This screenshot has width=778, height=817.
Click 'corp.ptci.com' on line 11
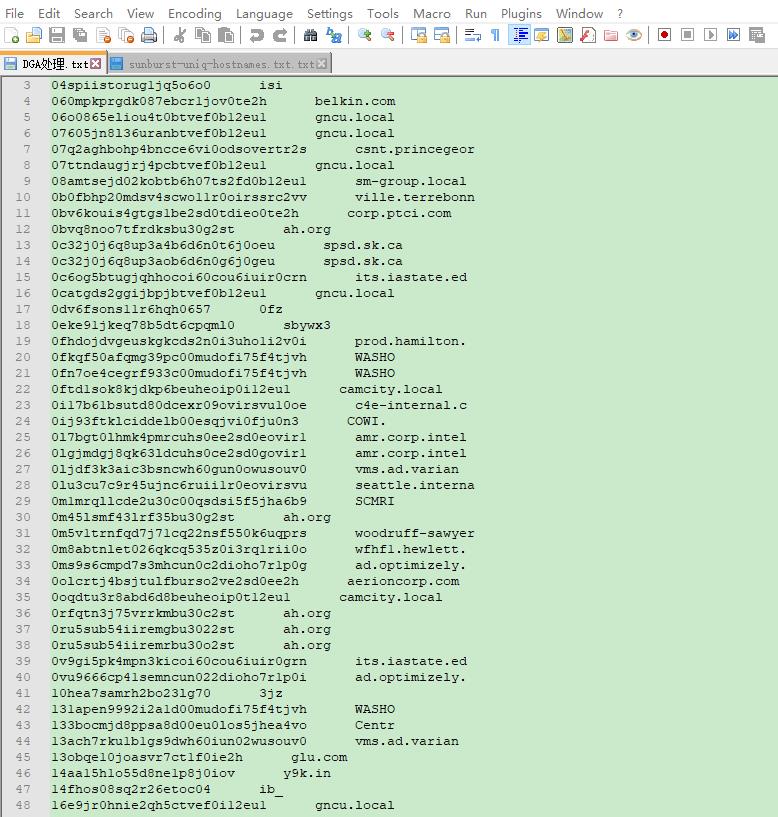399,213
